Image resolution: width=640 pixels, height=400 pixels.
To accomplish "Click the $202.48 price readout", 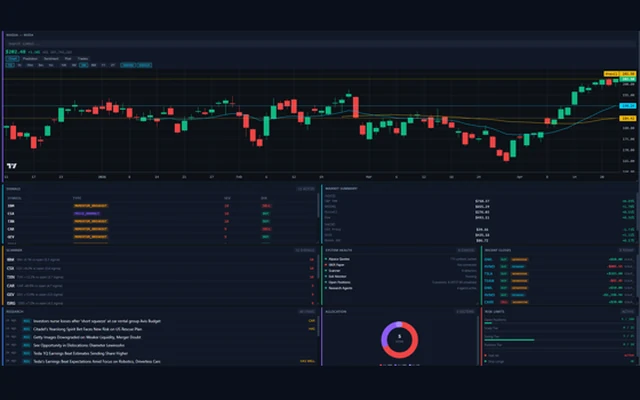I will click(x=16, y=52).
